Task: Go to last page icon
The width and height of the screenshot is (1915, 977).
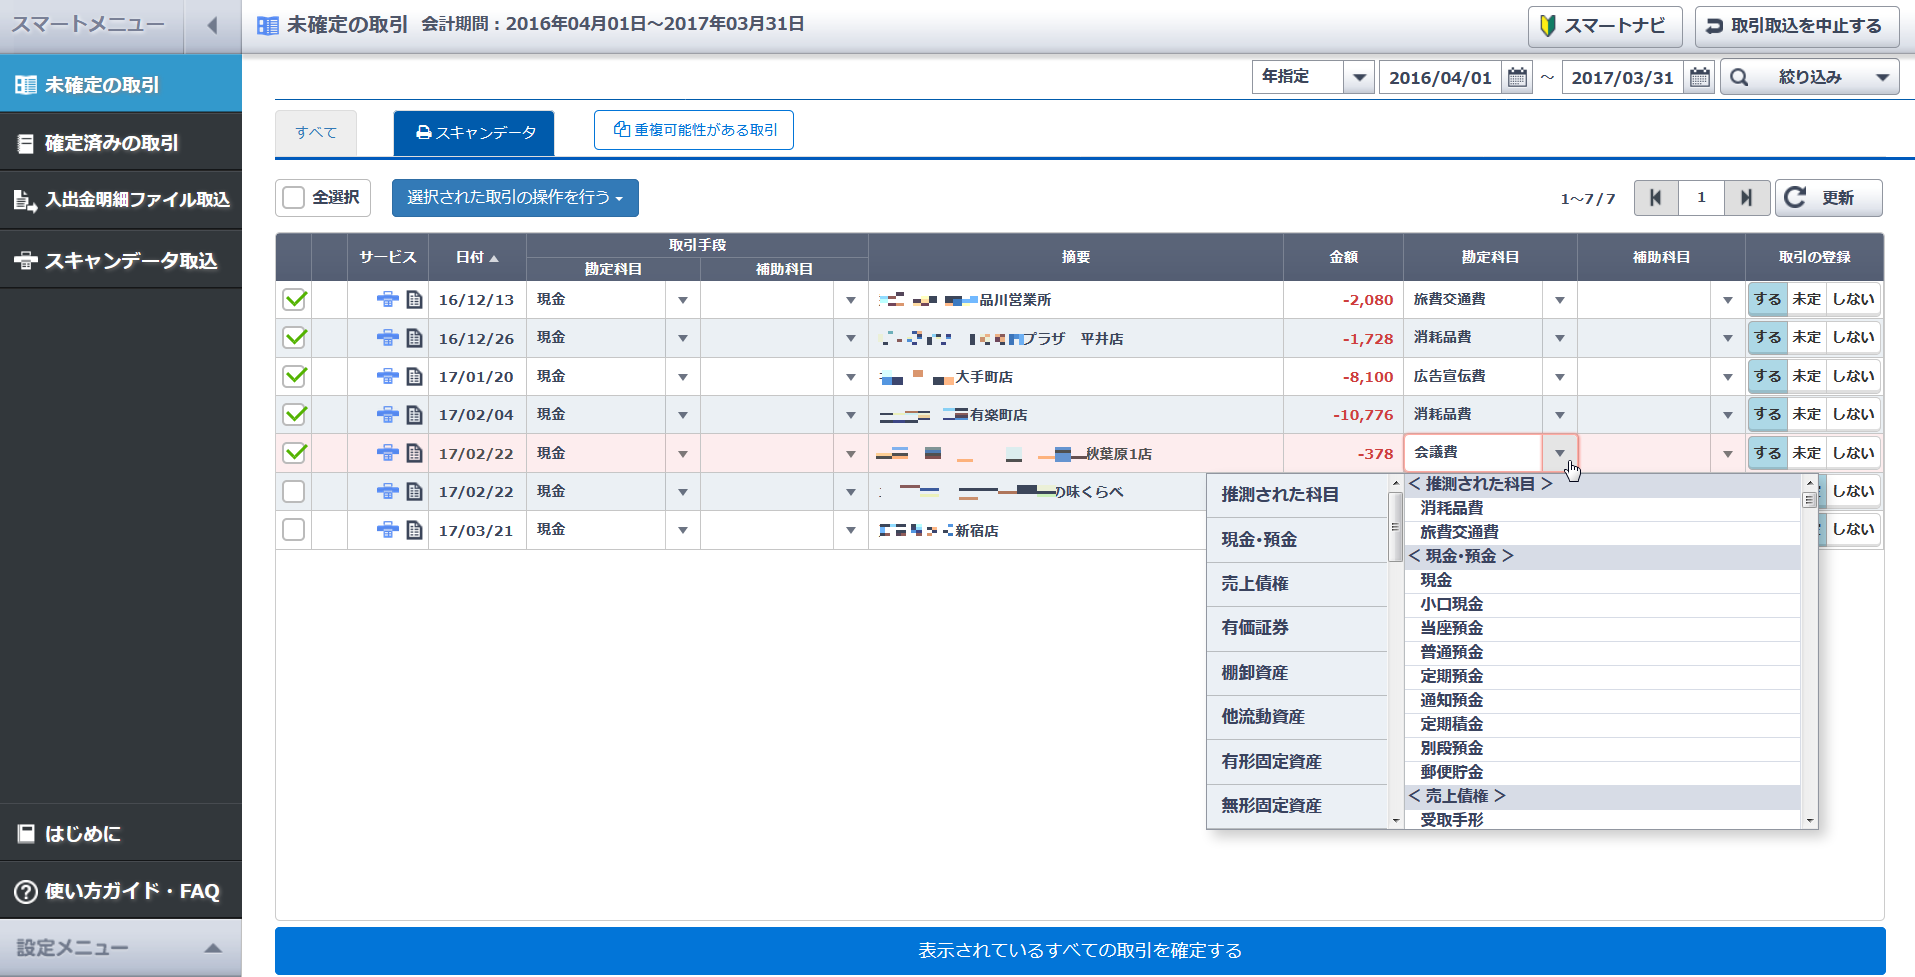Action: (x=1746, y=198)
